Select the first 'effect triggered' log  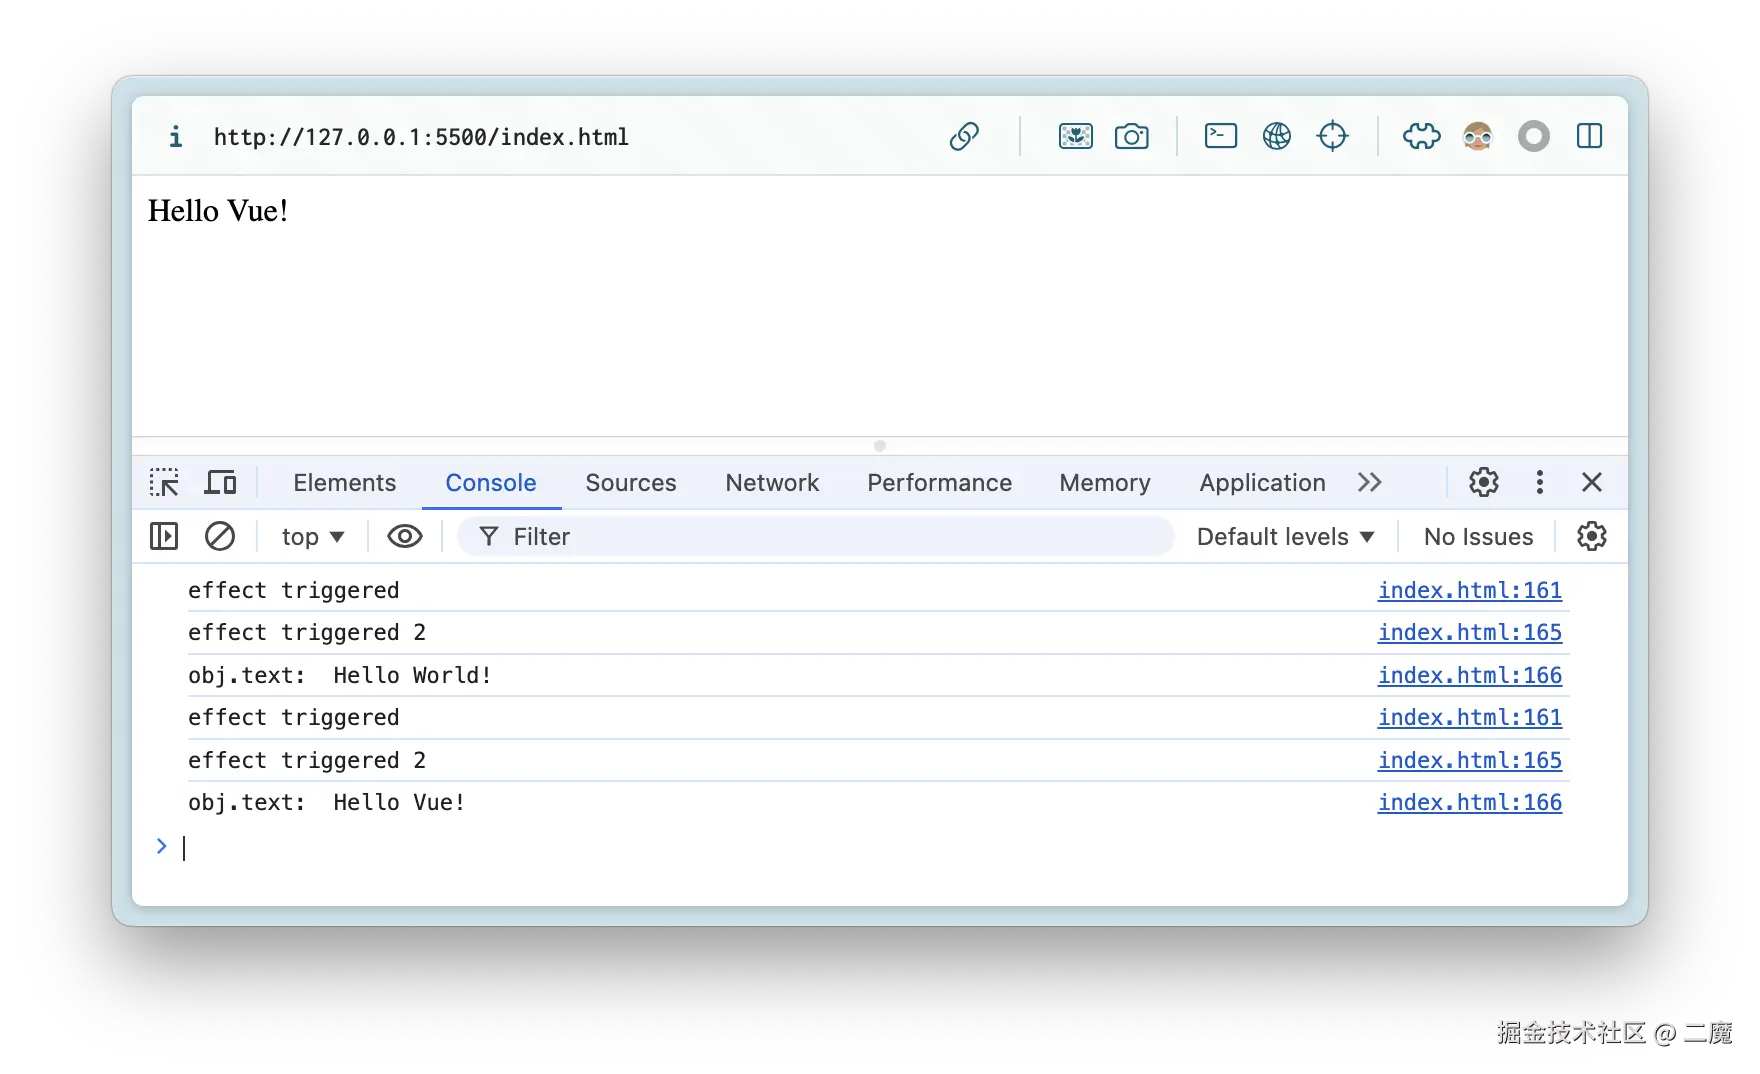pos(294,590)
